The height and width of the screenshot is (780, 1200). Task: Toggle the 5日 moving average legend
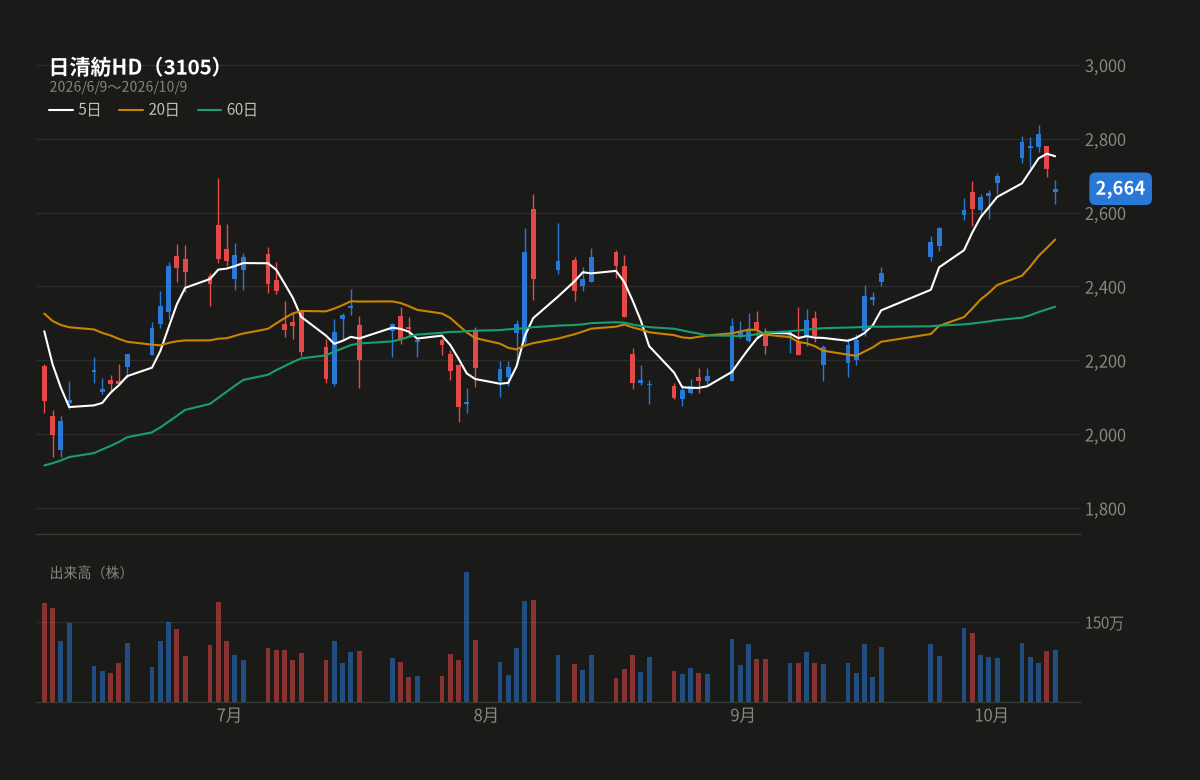(x=75, y=110)
